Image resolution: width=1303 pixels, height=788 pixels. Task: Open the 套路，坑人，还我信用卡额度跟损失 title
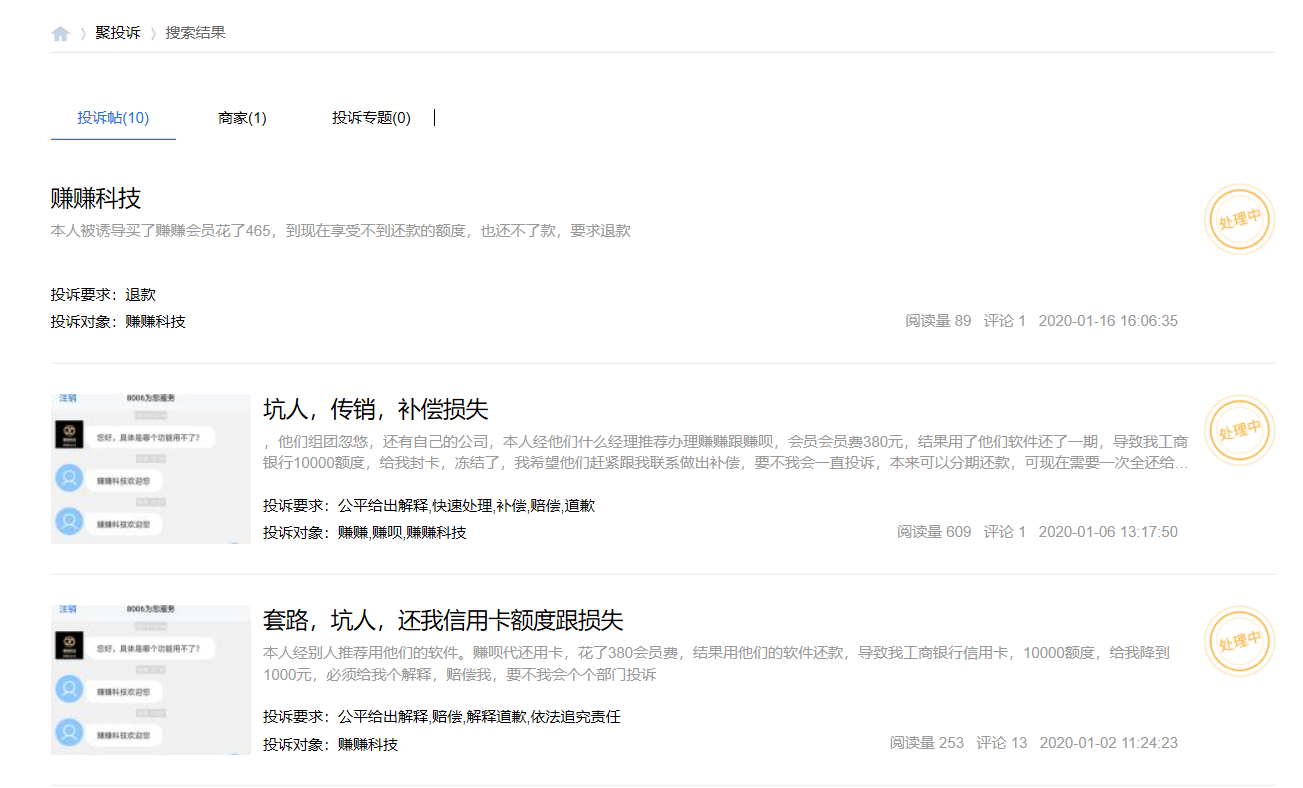(443, 620)
